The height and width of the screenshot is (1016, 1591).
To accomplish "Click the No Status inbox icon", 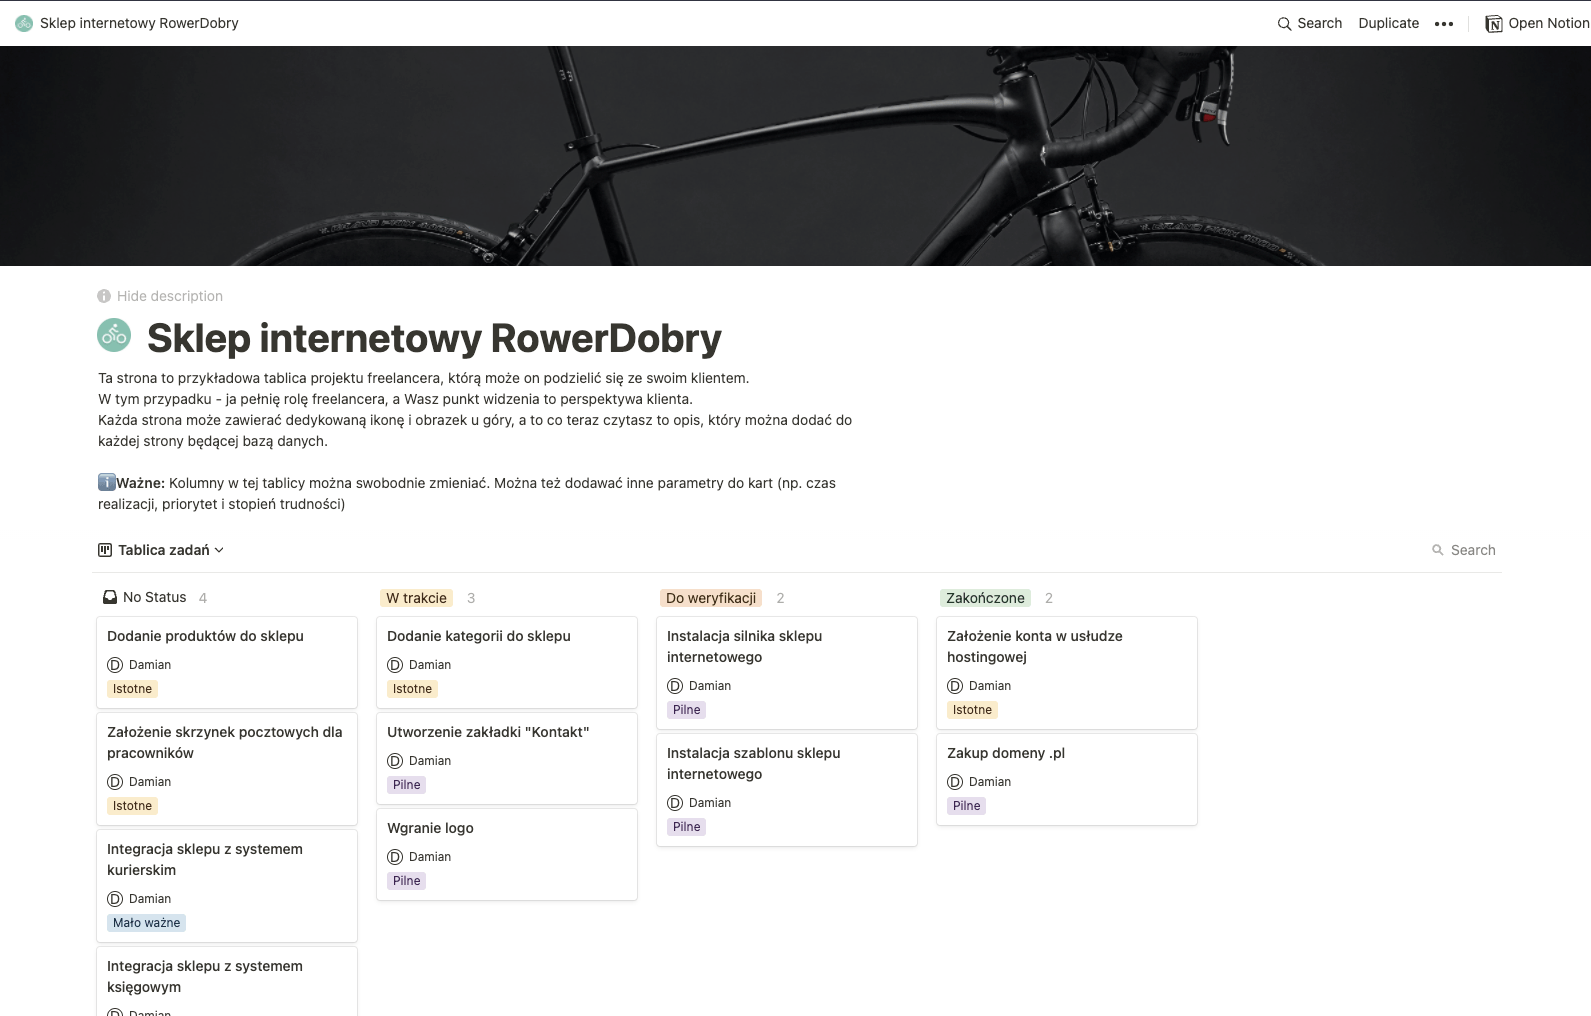I will click(x=110, y=598).
